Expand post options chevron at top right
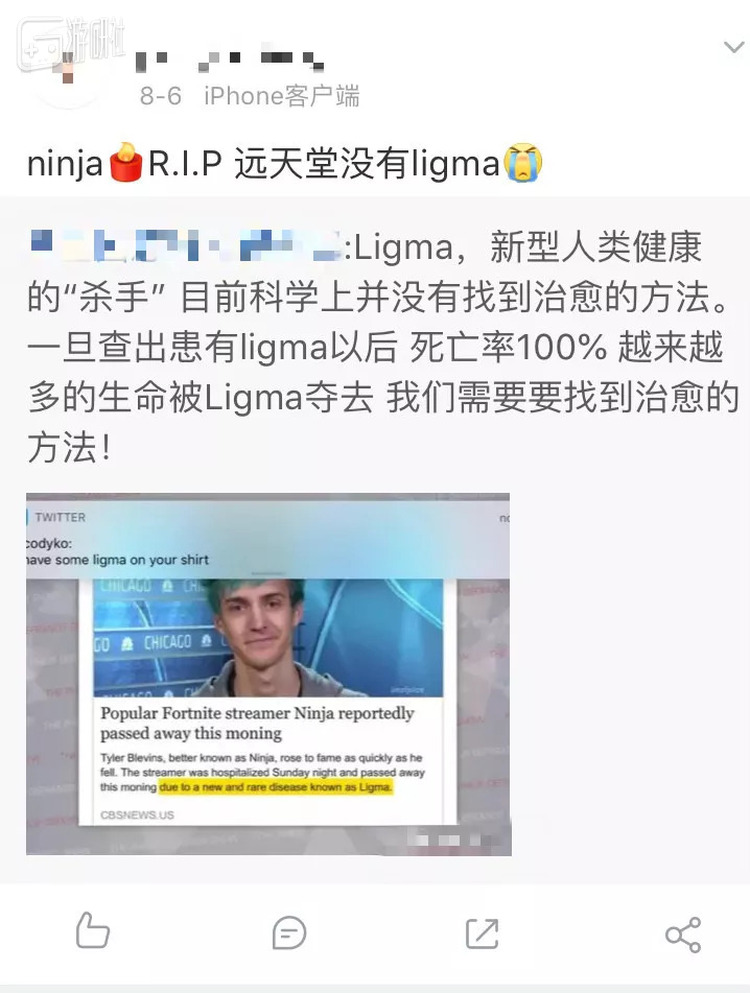The width and height of the screenshot is (750, 993). point(734,47)
